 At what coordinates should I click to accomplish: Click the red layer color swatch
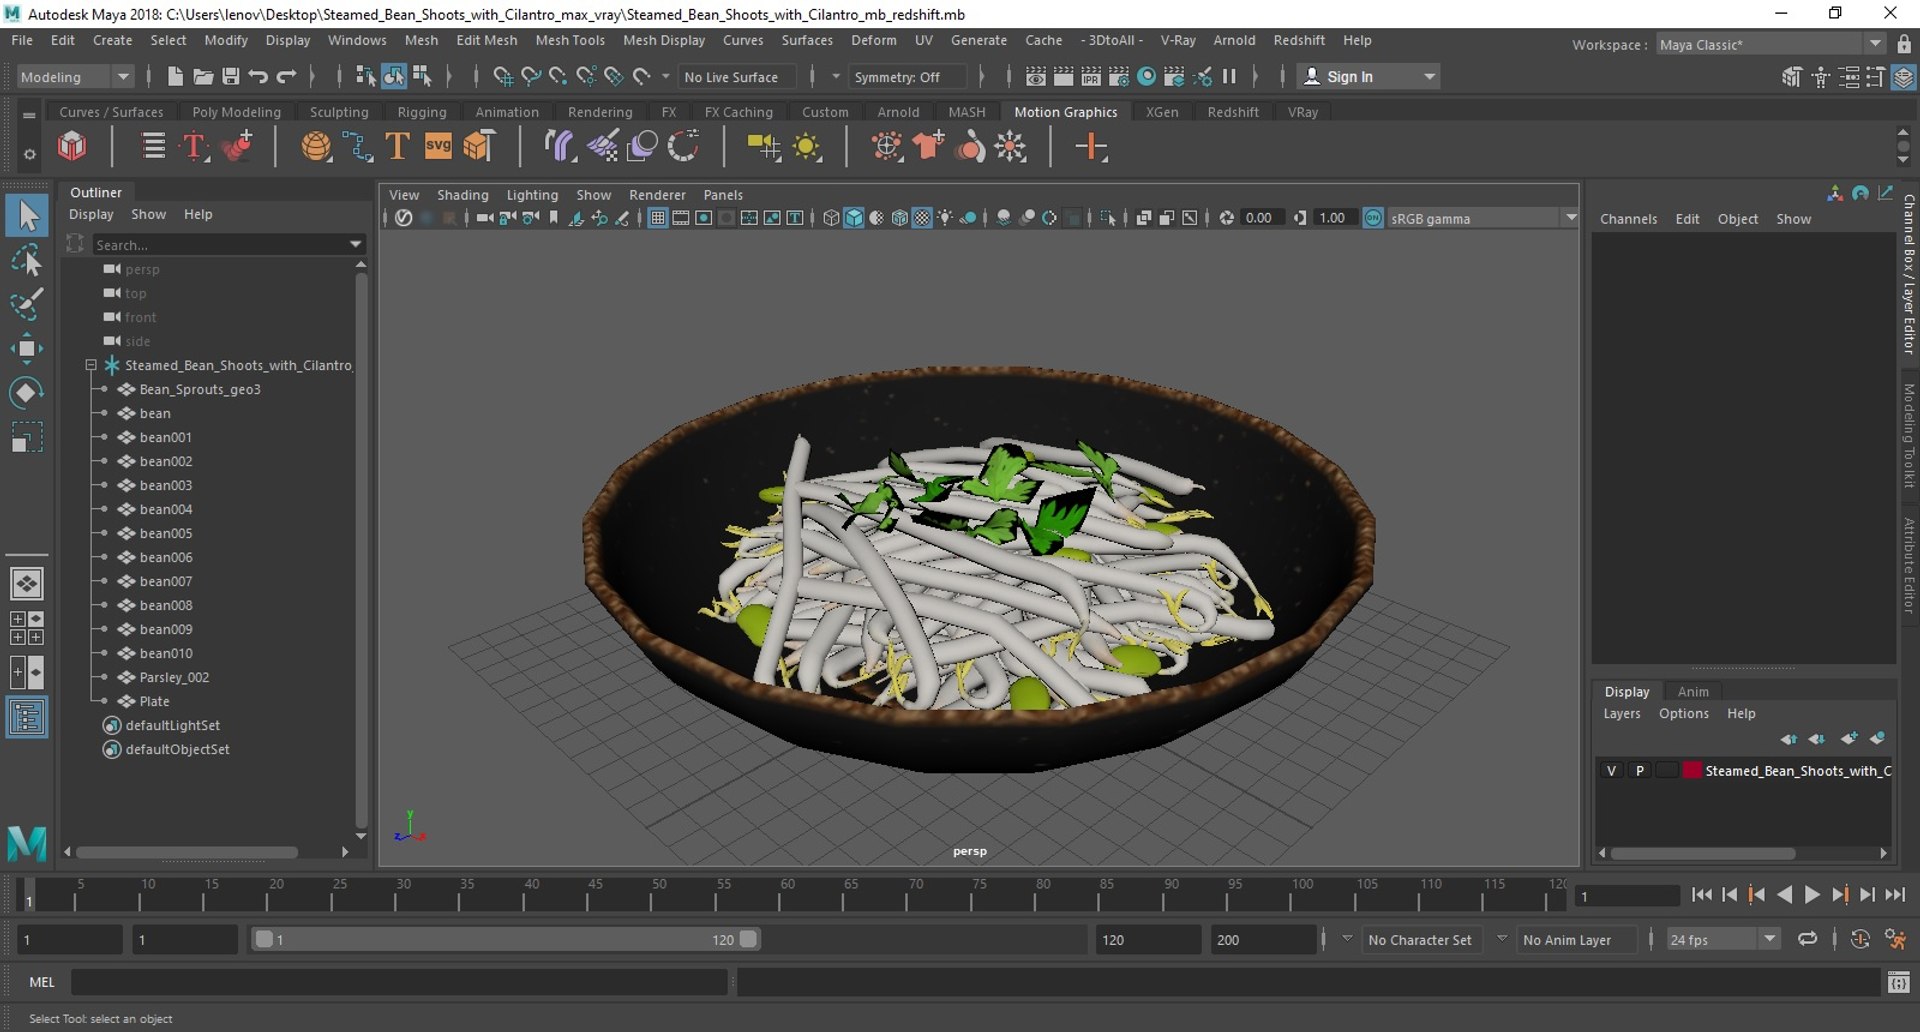pos(1692,771)
